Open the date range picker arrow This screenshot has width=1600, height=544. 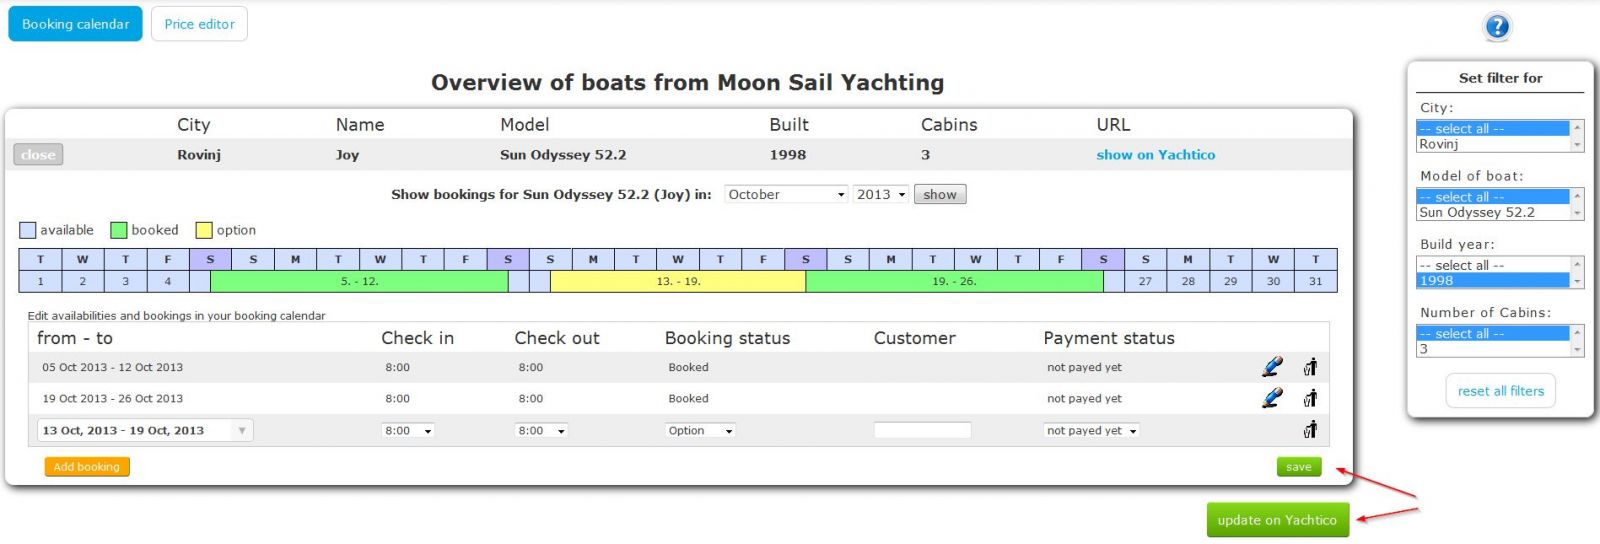click(x=241, y=431)
